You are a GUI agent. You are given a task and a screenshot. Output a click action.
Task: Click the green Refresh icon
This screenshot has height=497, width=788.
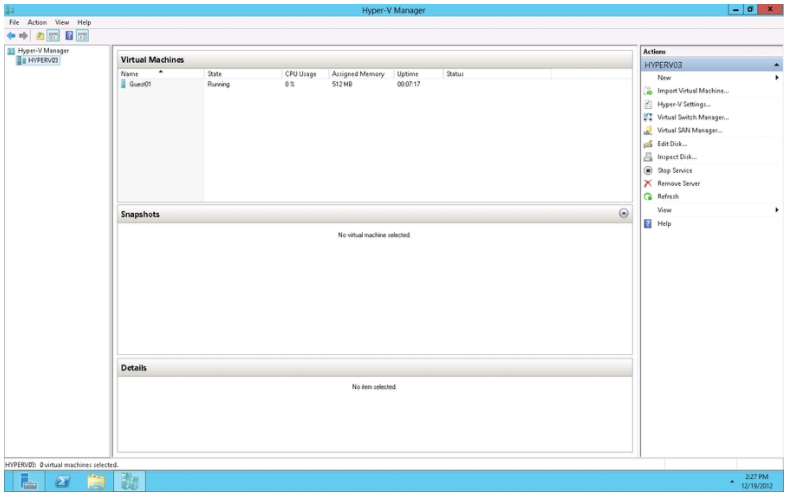click(x=648, y=196)
